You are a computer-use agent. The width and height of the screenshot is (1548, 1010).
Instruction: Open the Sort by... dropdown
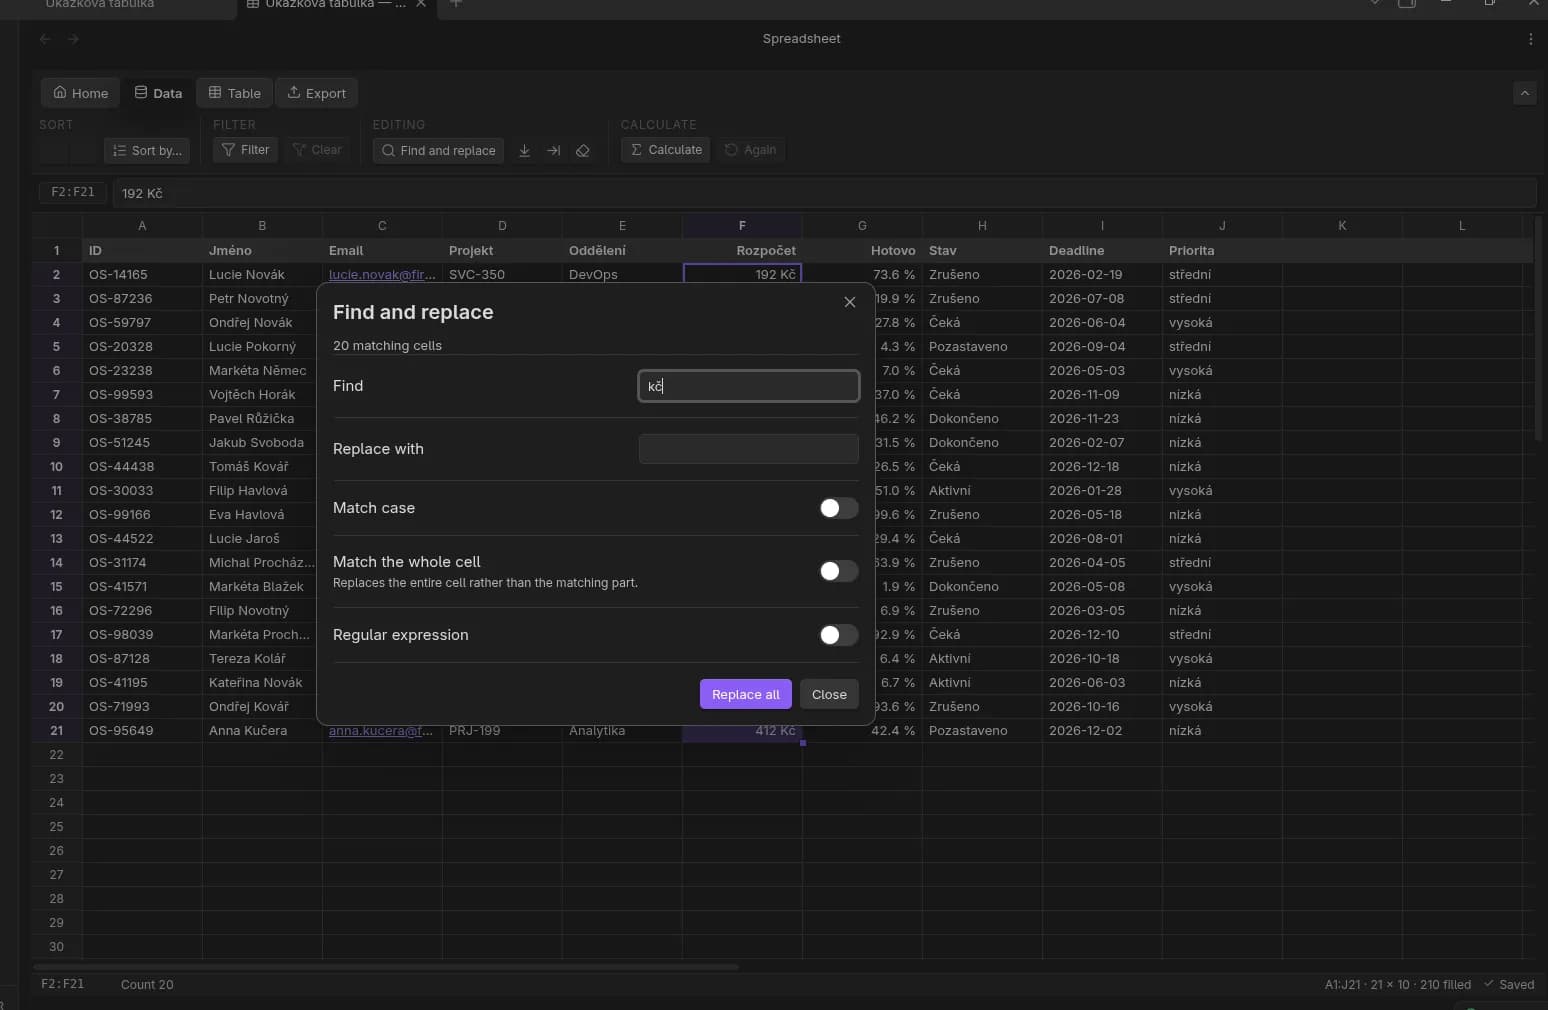147,150
